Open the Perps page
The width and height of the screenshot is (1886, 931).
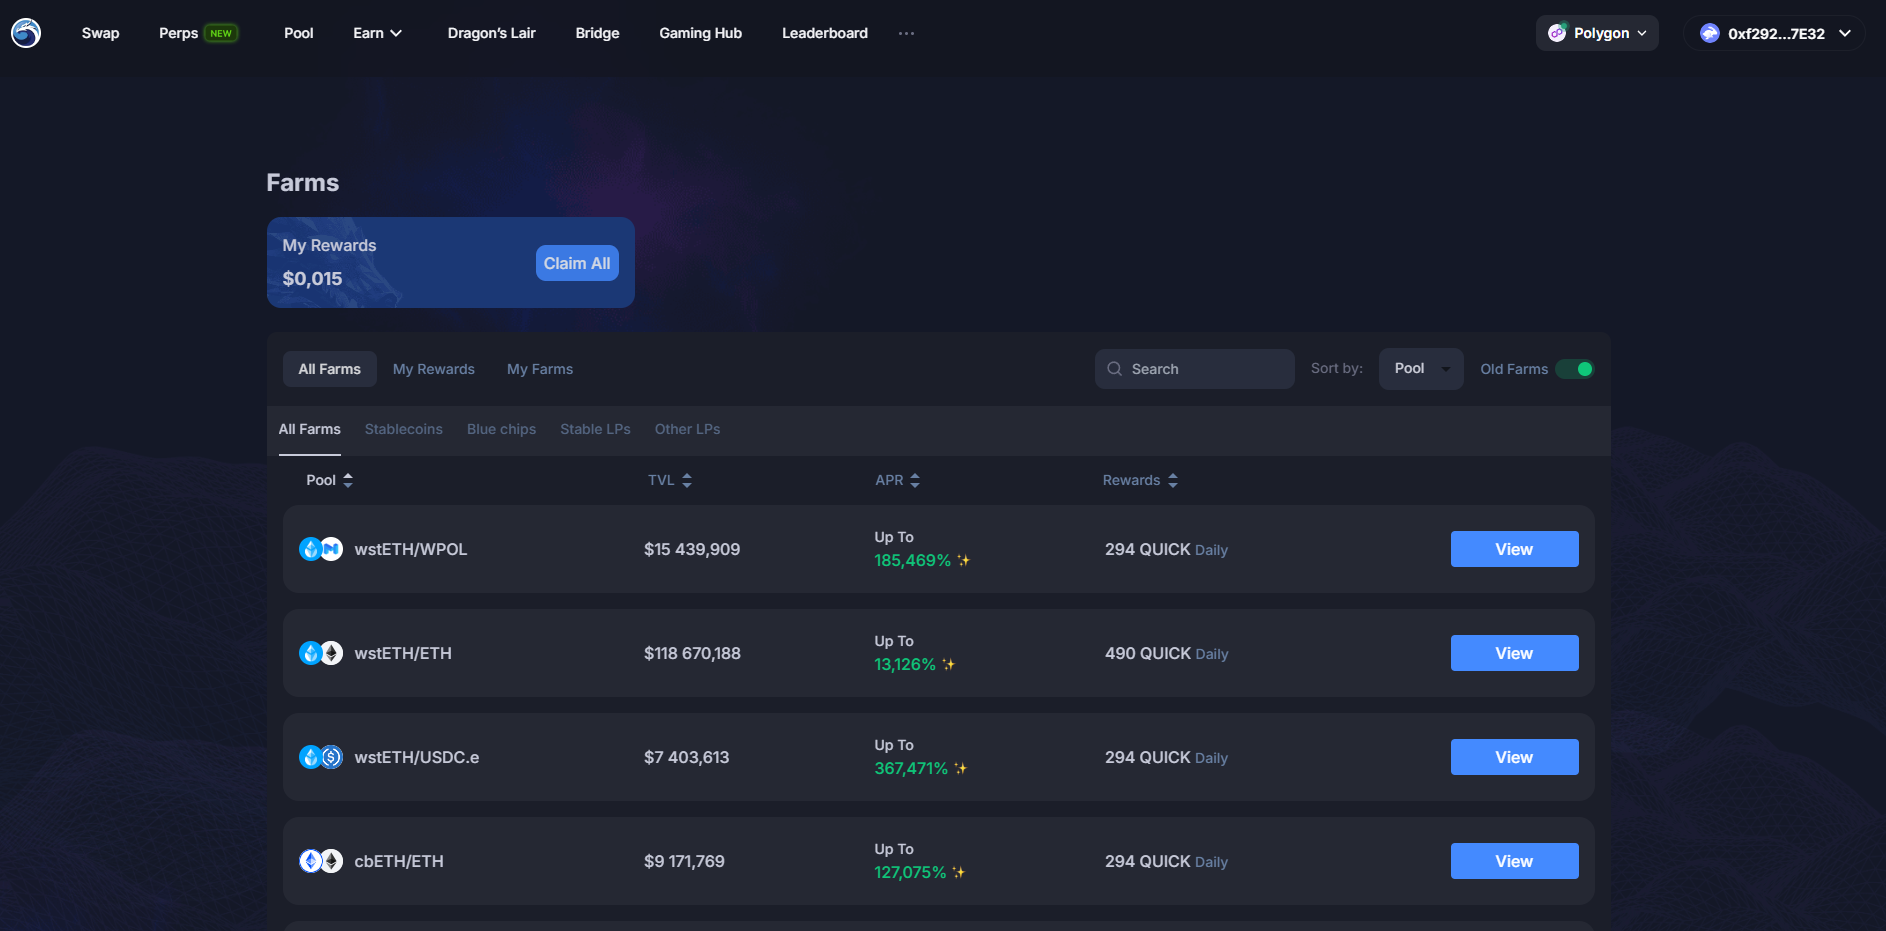point(179,33)
